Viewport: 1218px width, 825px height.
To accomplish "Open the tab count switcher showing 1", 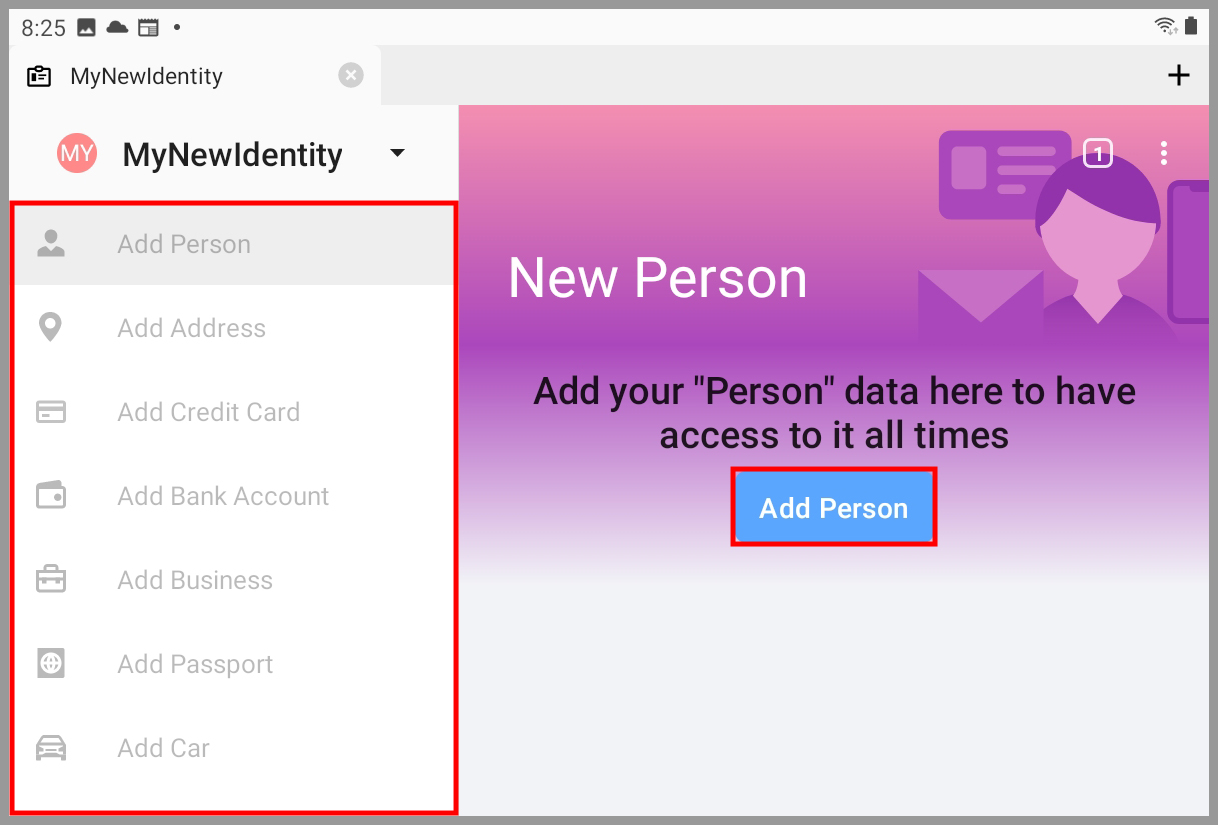I will [x=1098, y=153].
